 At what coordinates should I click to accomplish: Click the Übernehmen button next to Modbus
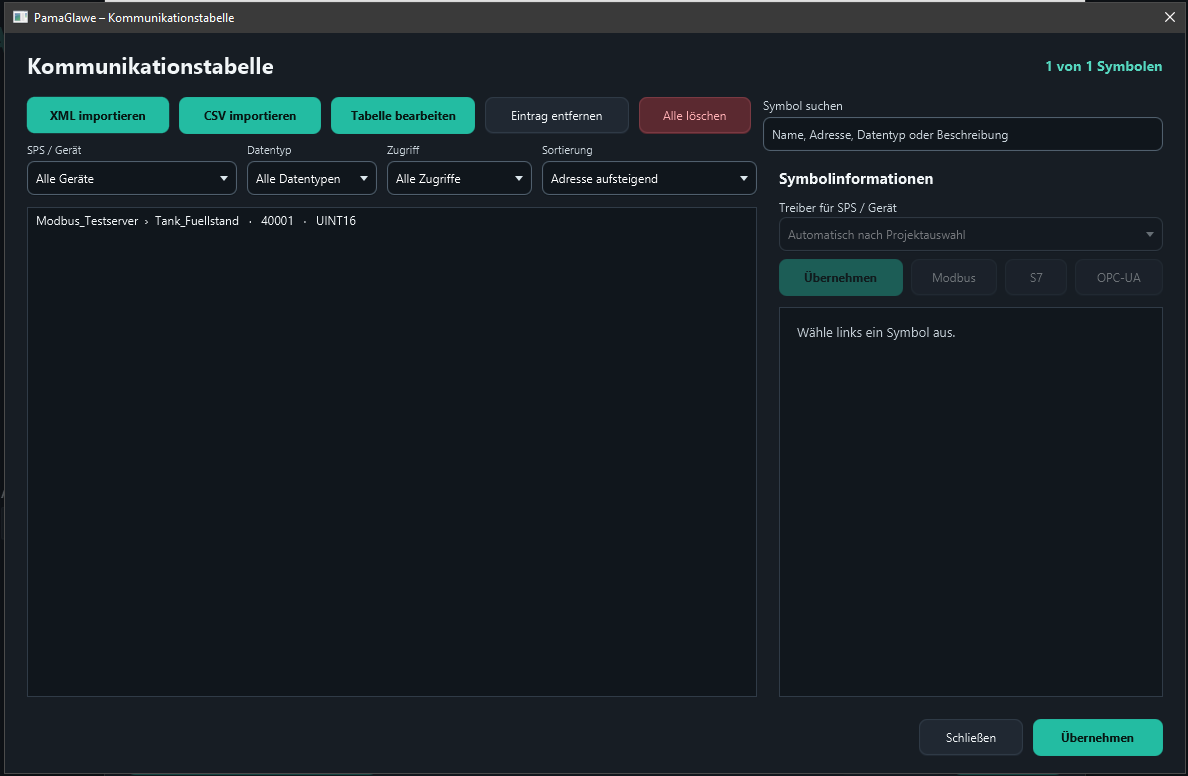coord(841,277)
